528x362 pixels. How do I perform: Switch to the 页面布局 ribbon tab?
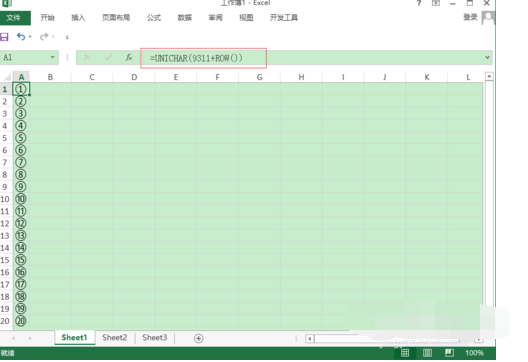pos(116,18)
